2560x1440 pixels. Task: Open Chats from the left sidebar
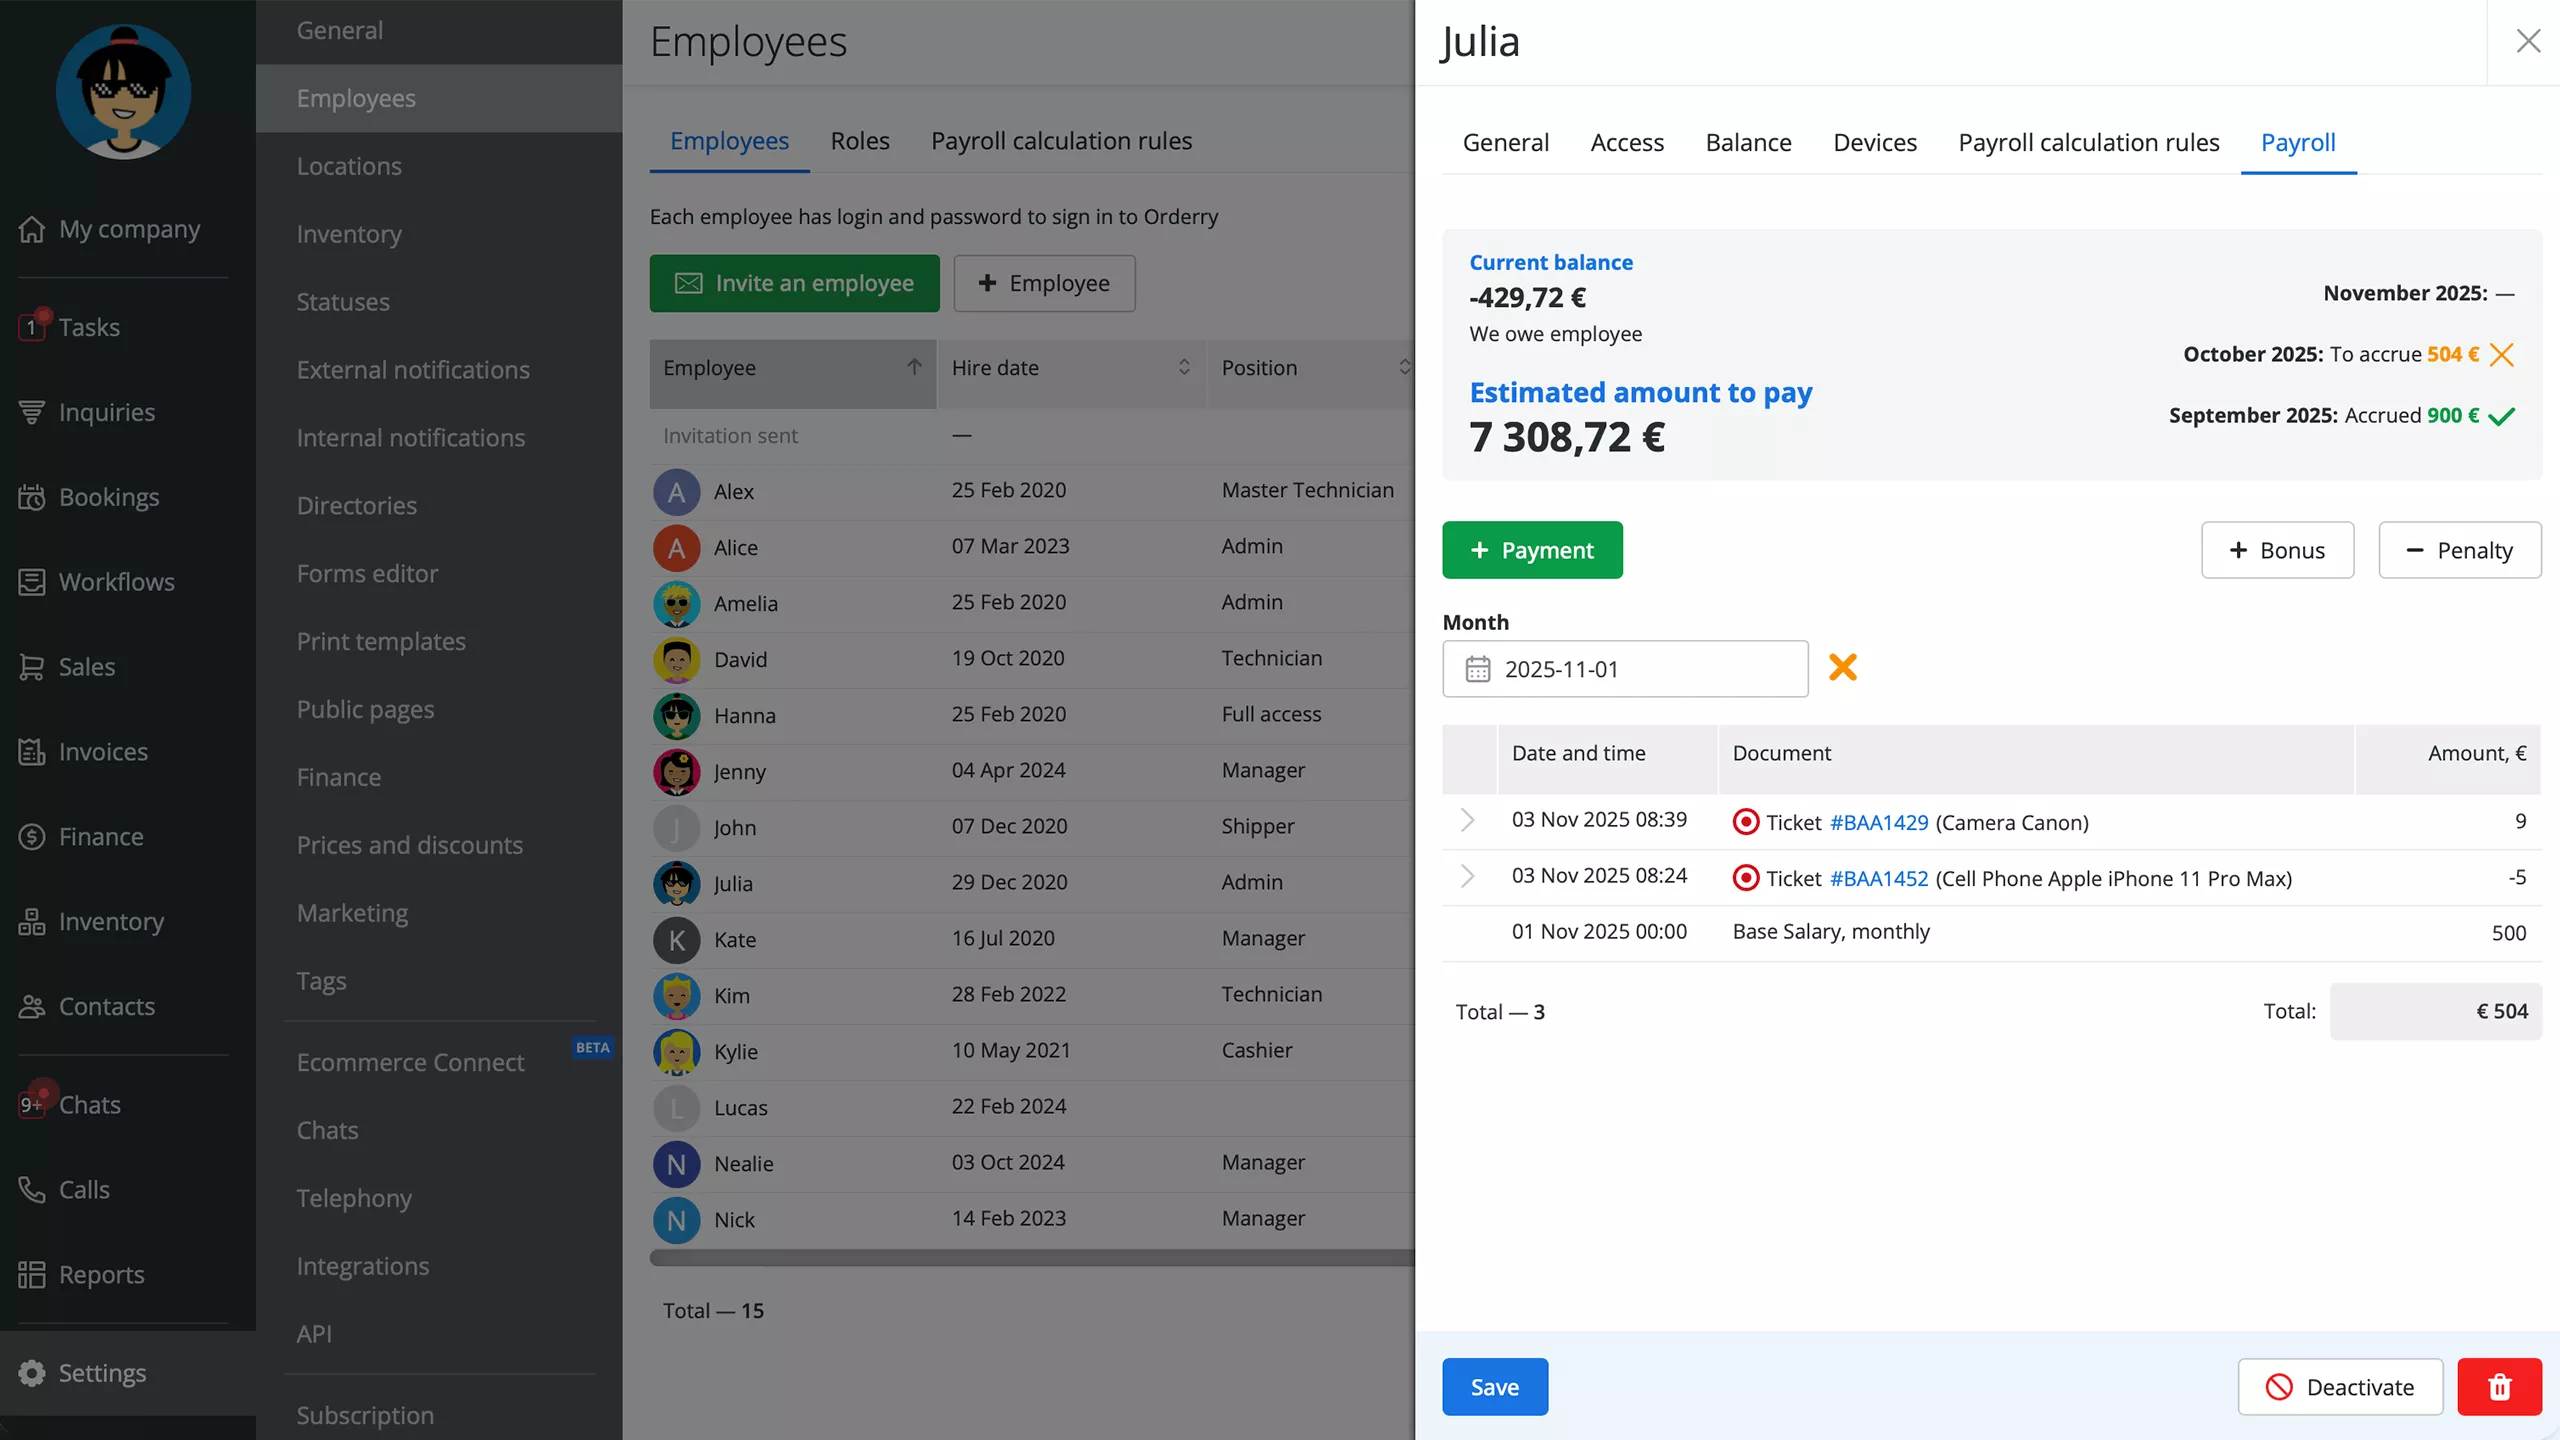pyautogui.click(x=89, y=1104)
